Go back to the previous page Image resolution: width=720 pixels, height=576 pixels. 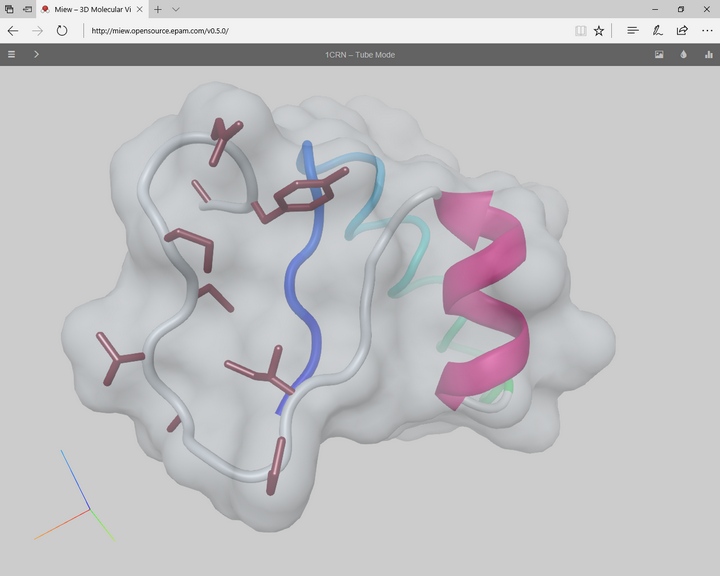(x=13, y=31)
